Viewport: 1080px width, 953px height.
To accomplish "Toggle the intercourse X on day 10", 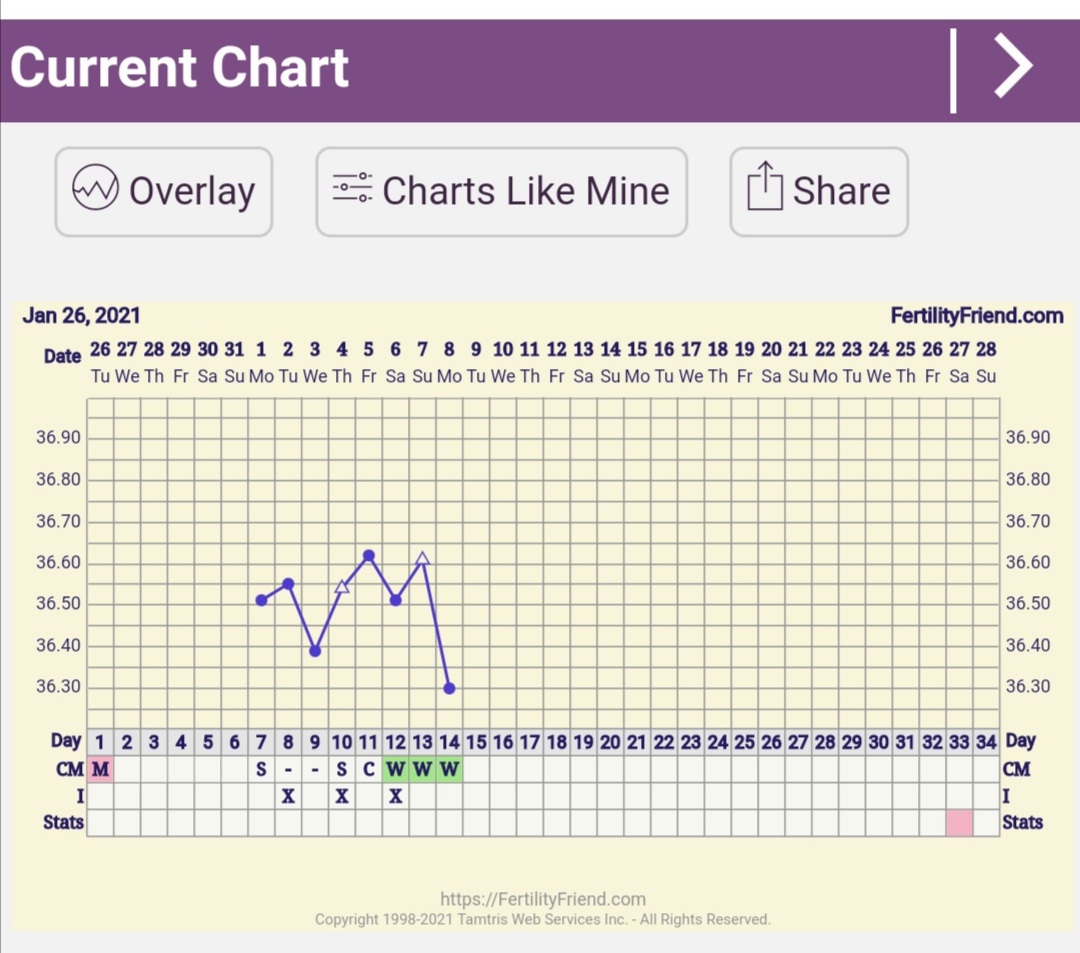I will point(342,796).
